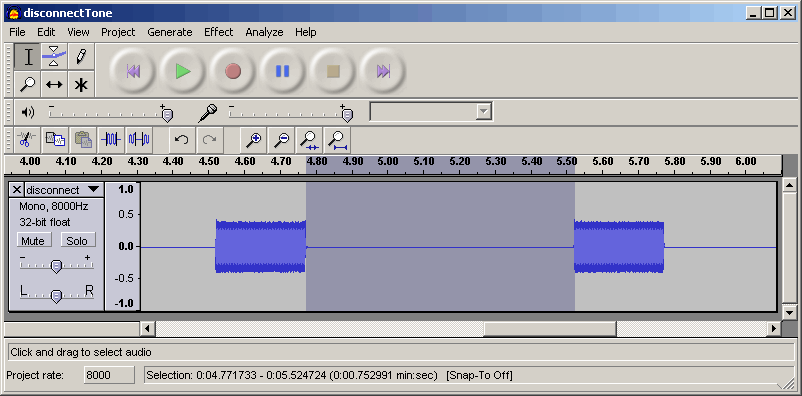
Task: Select the Envelope tool
Action: coord(54,56)
